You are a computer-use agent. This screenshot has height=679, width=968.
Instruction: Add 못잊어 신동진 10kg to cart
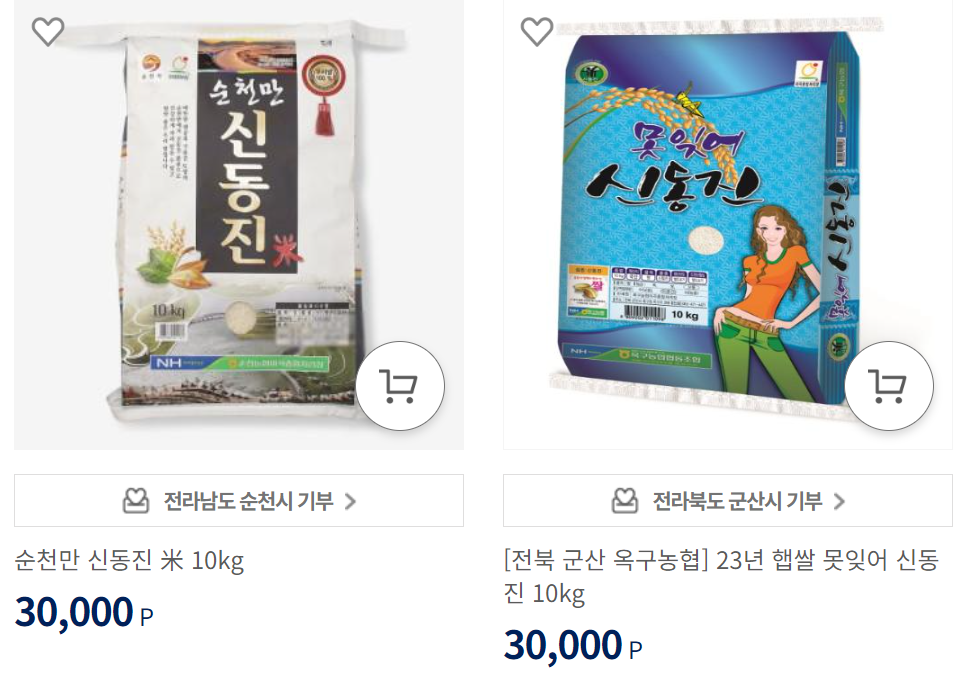(x=889, y=386)
